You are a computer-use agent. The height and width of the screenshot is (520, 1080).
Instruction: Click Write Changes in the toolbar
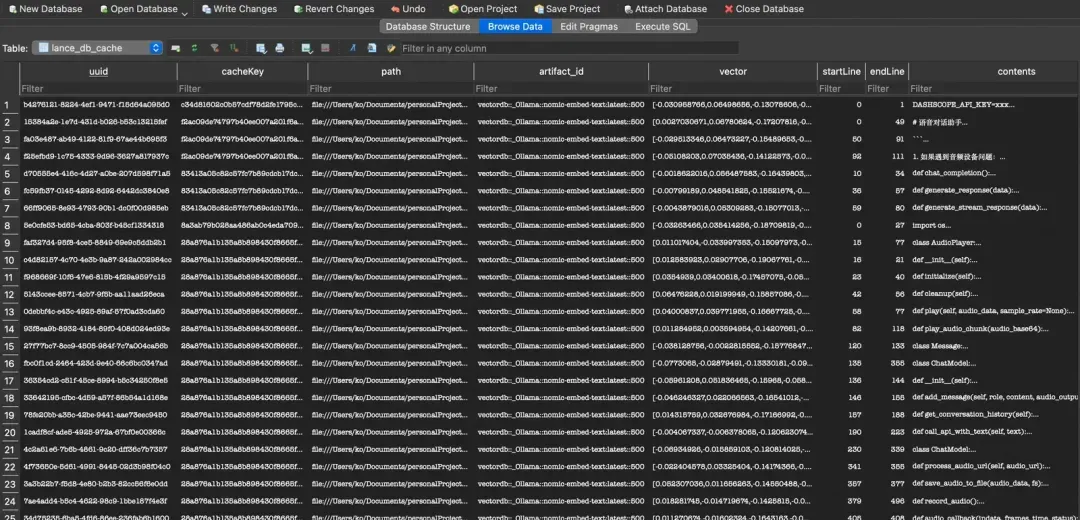[x=239, y=9]
